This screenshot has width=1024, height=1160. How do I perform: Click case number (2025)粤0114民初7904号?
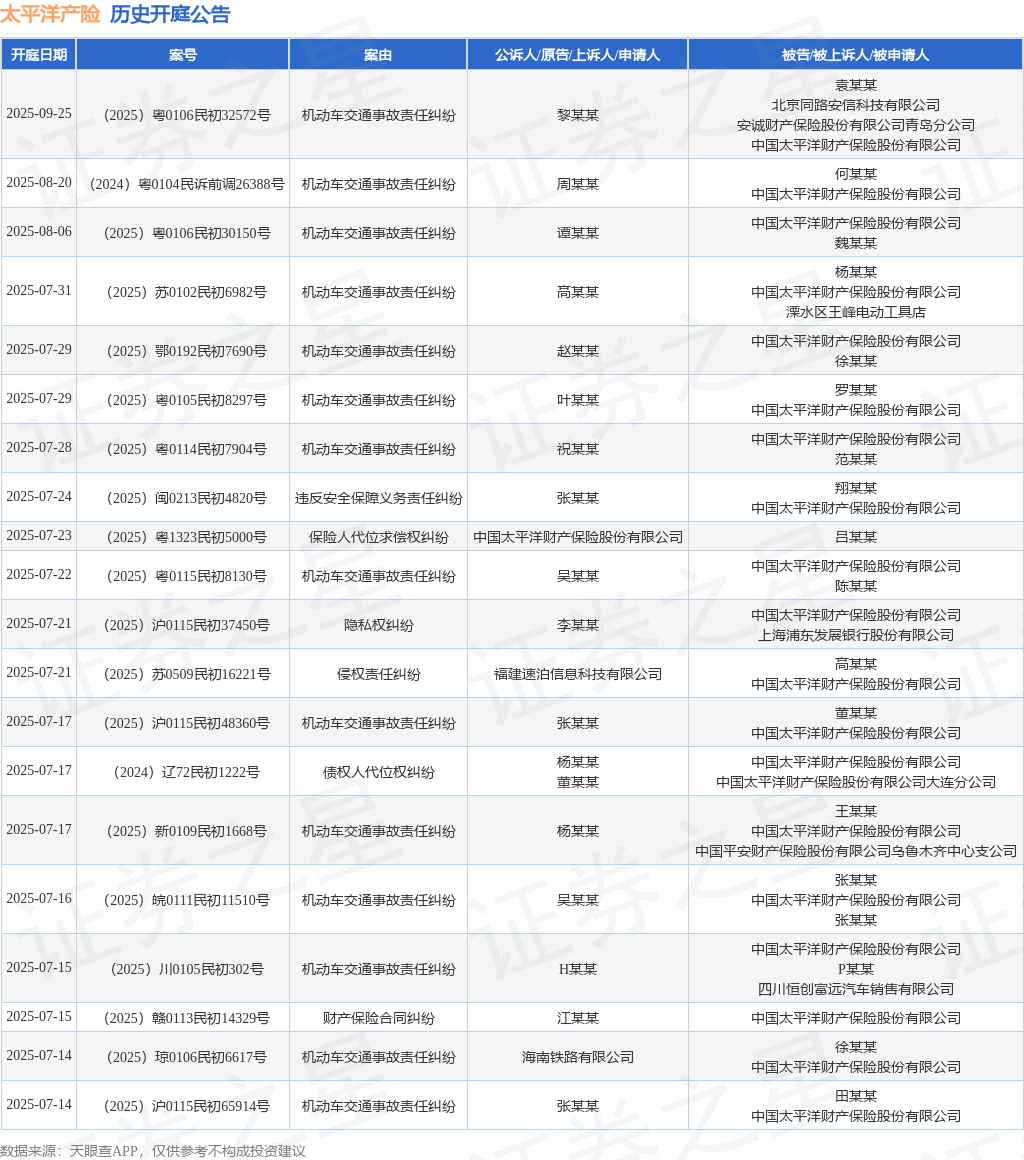tap(186, 449)
